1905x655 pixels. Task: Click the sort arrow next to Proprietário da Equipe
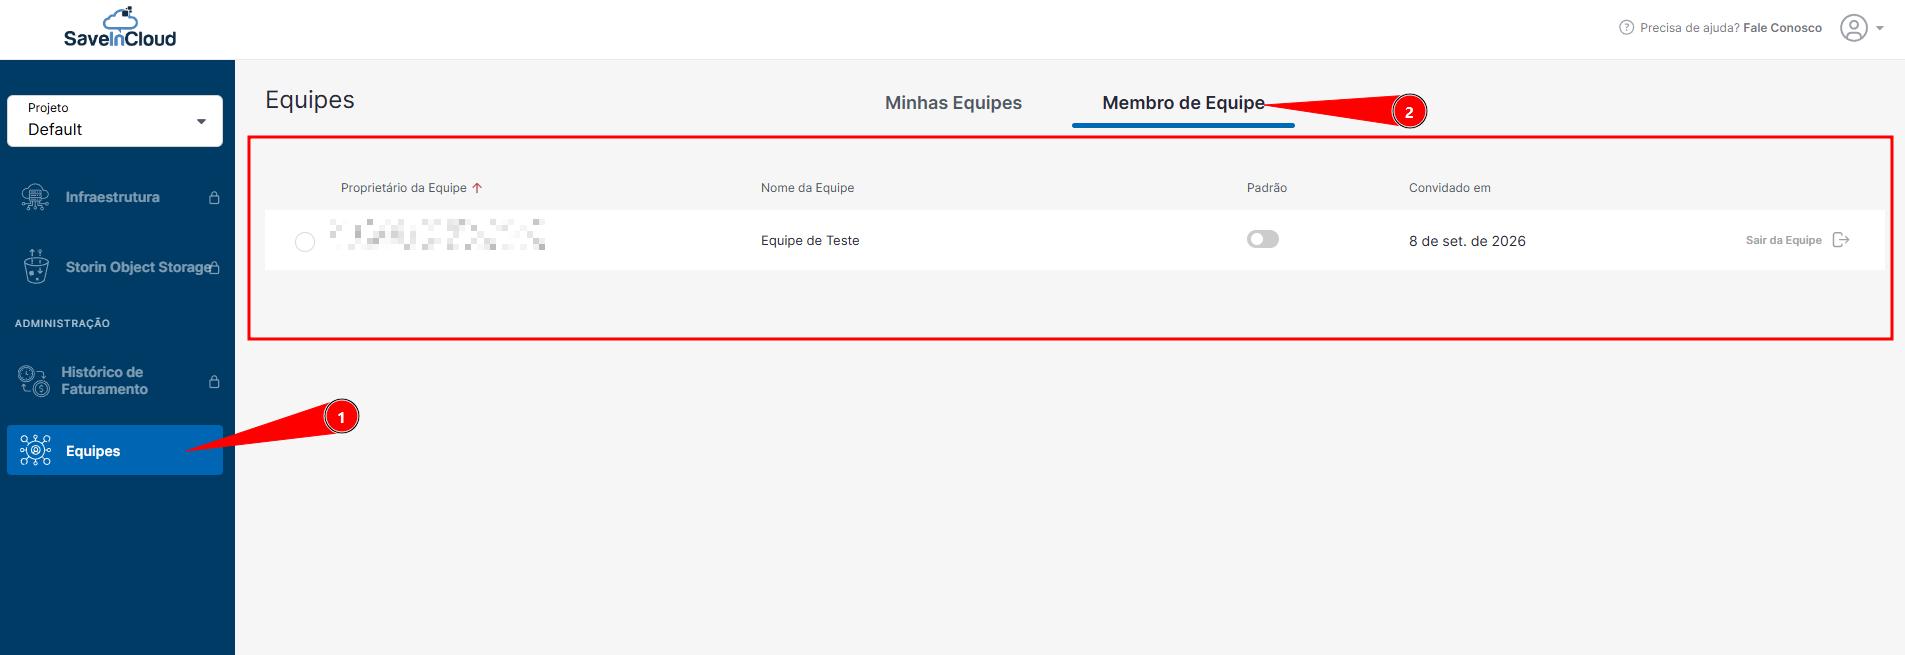[477, 188]
